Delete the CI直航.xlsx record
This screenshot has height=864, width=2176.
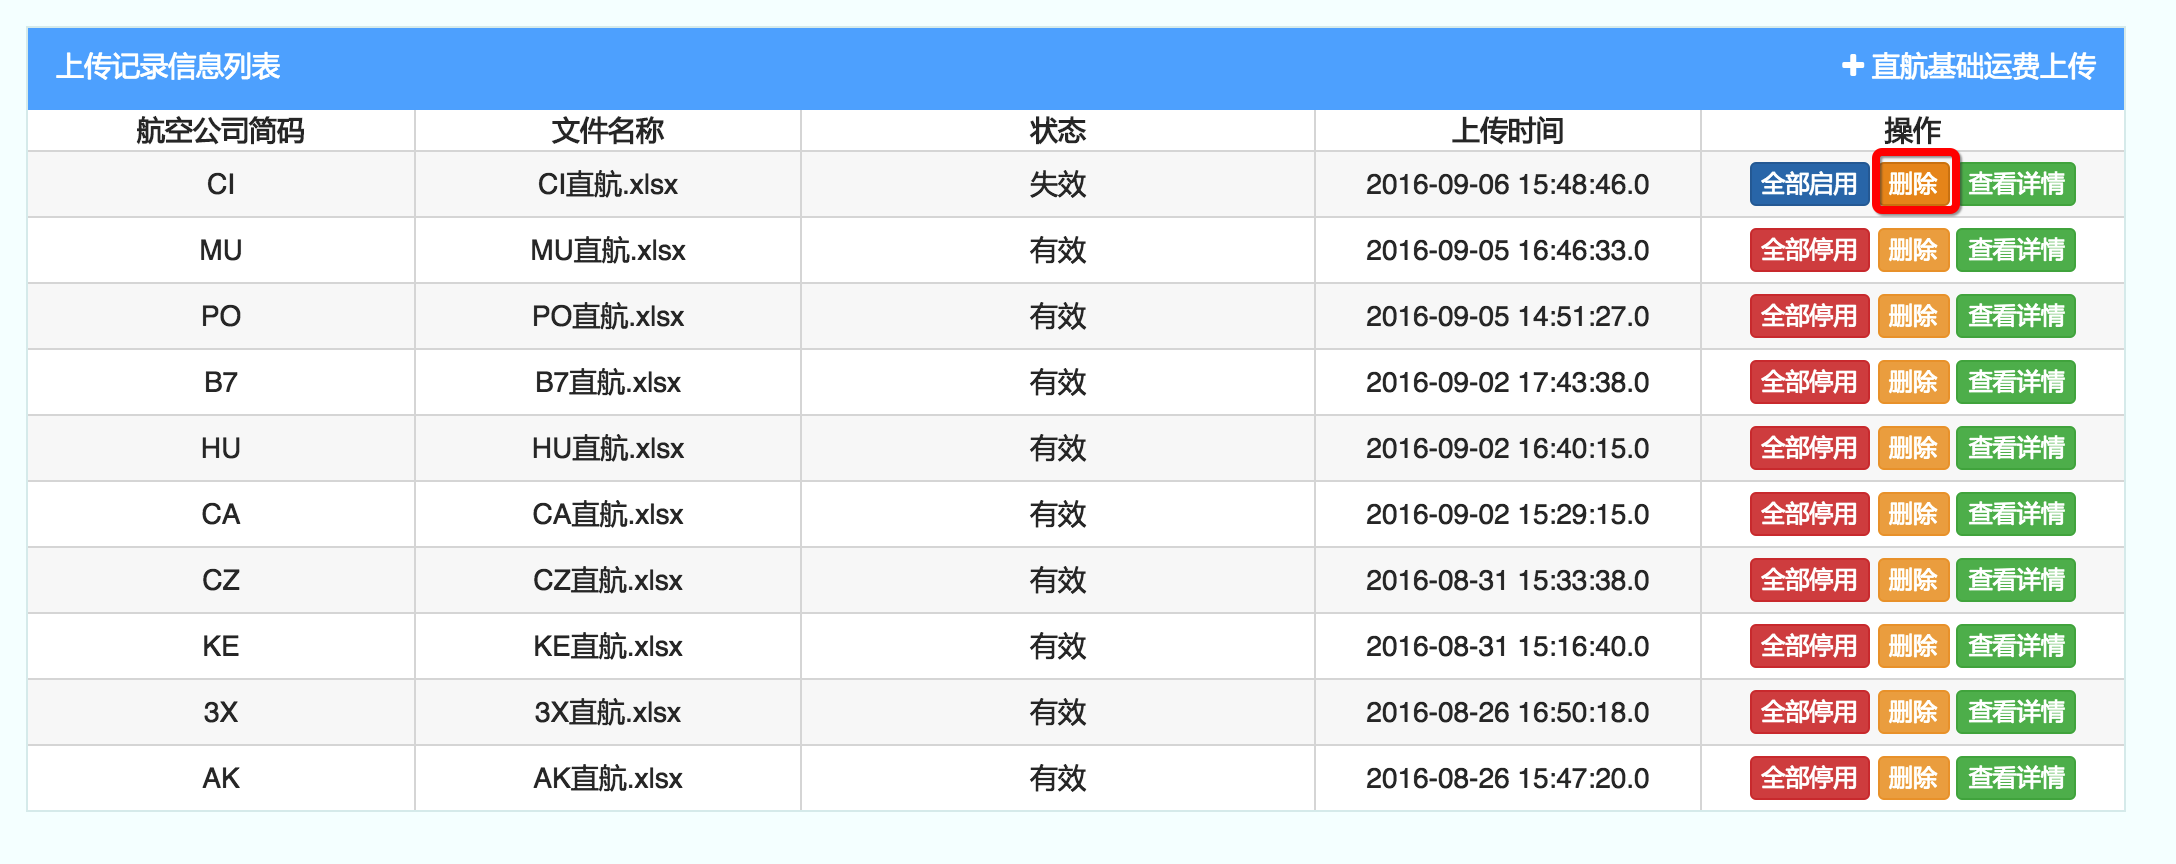1913,184
